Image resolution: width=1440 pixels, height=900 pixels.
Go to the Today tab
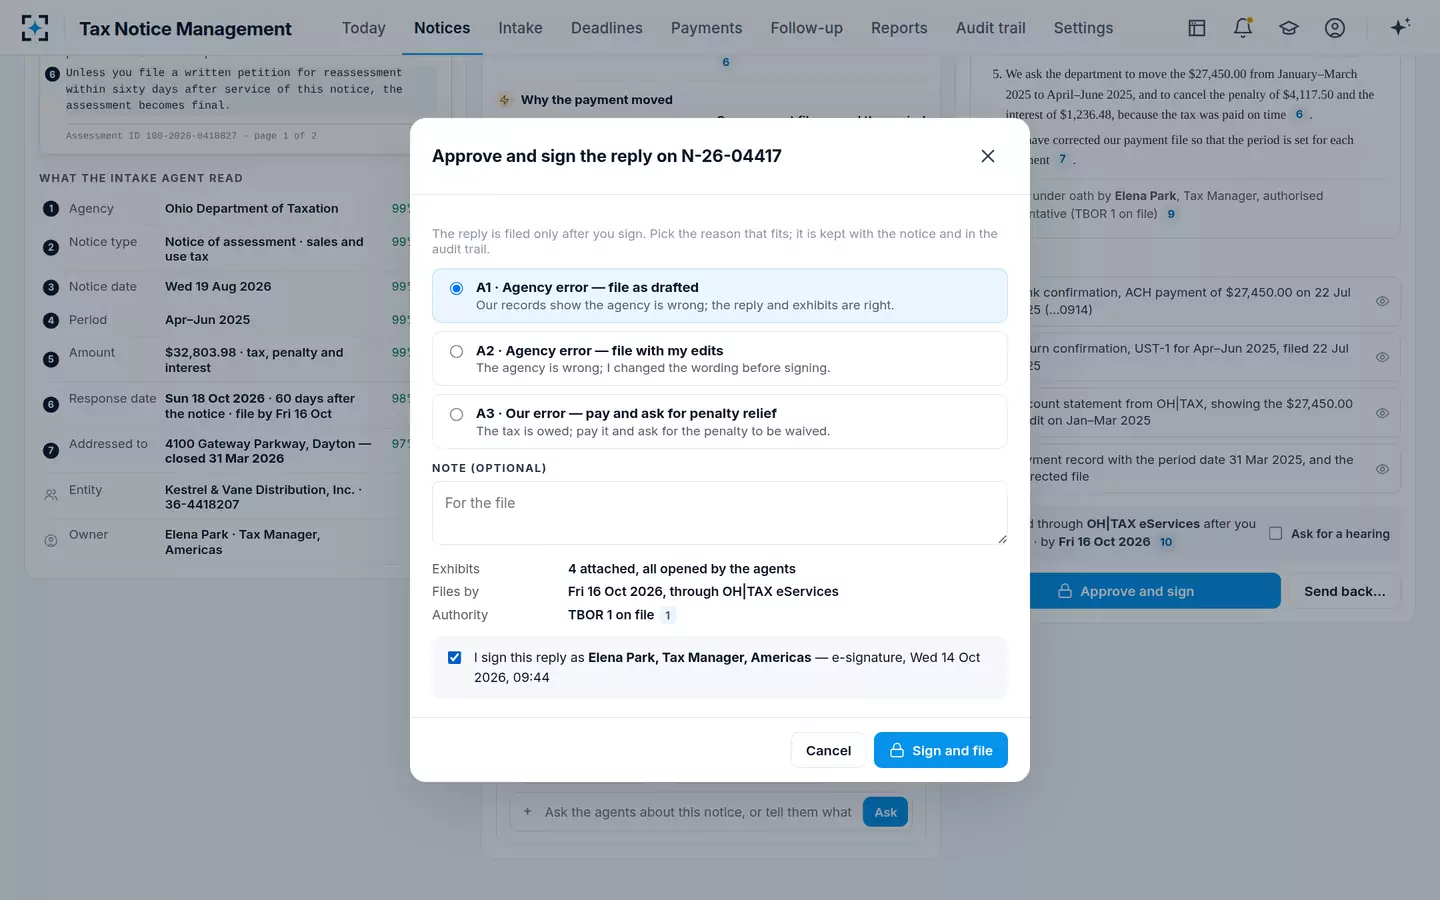point(364,28)
